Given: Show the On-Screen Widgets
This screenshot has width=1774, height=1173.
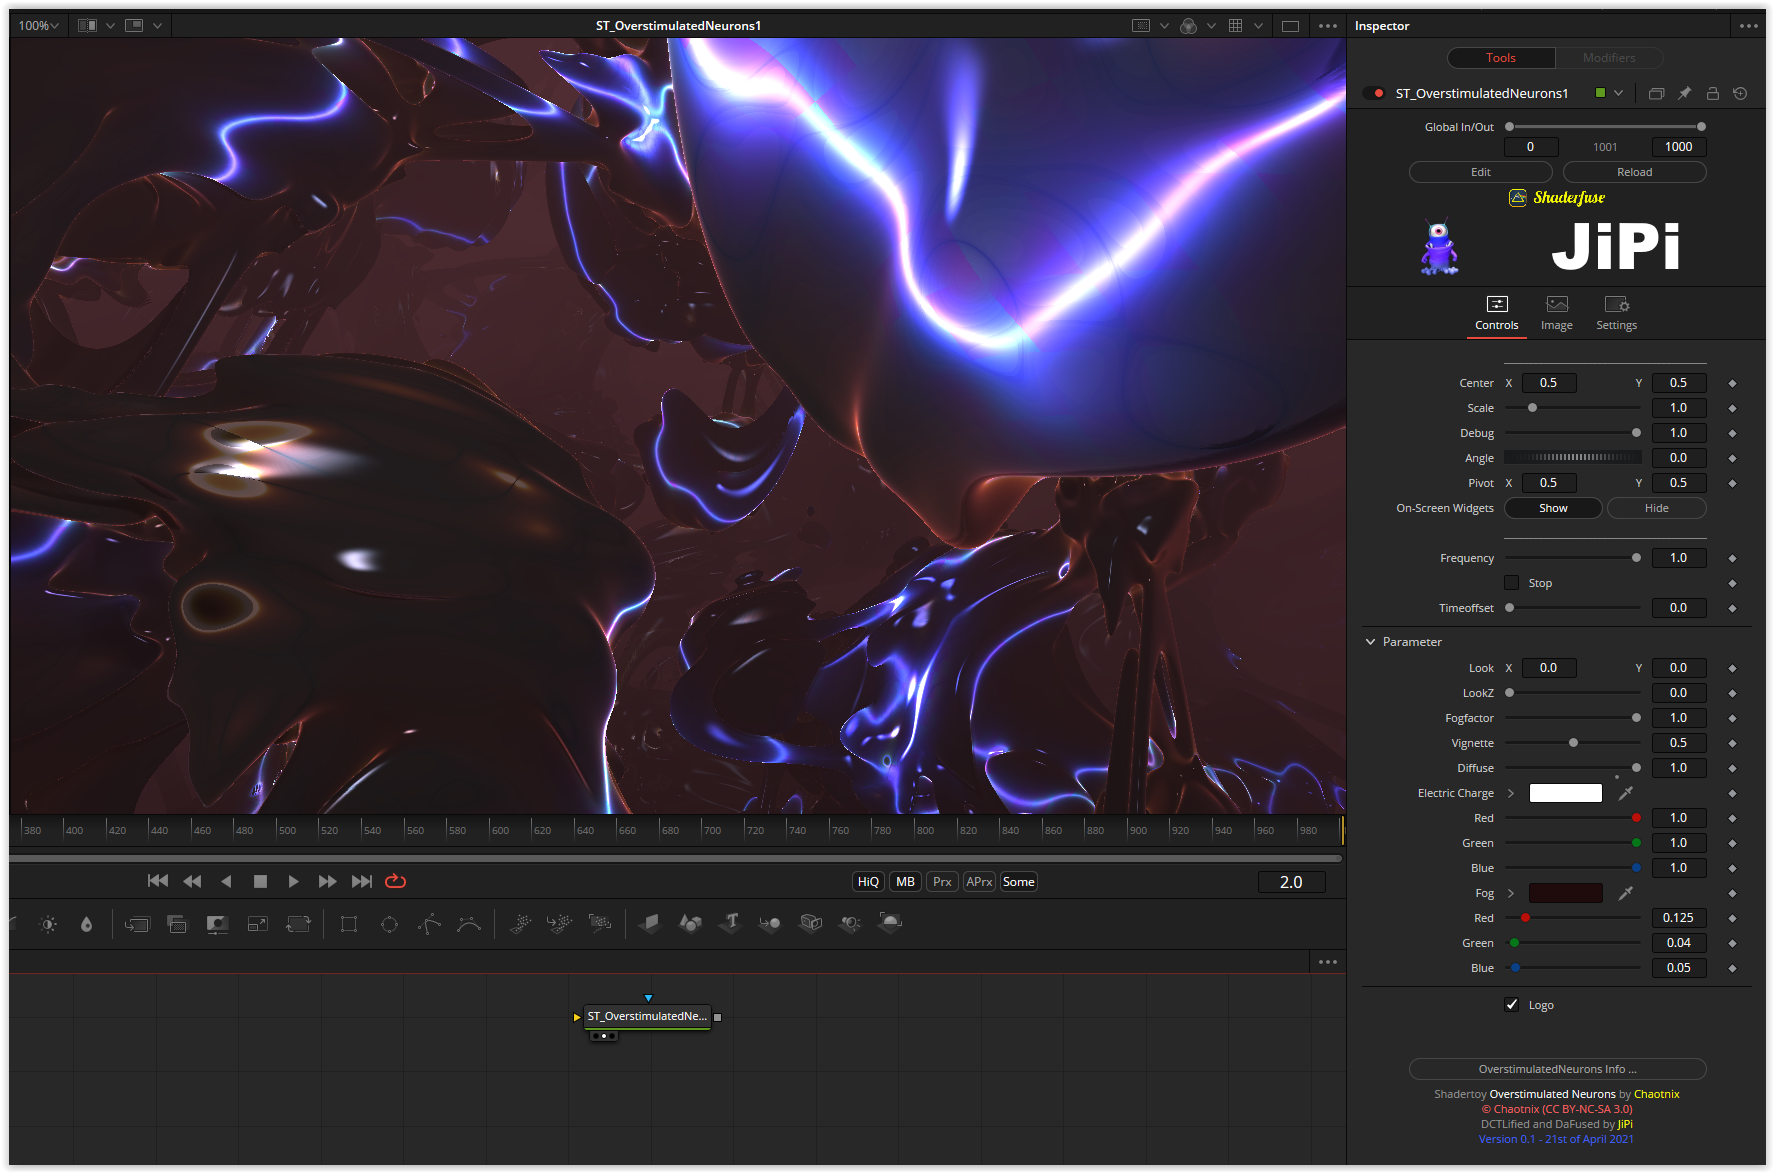Looking at the screenshot, I should [x=1553, y=508].
